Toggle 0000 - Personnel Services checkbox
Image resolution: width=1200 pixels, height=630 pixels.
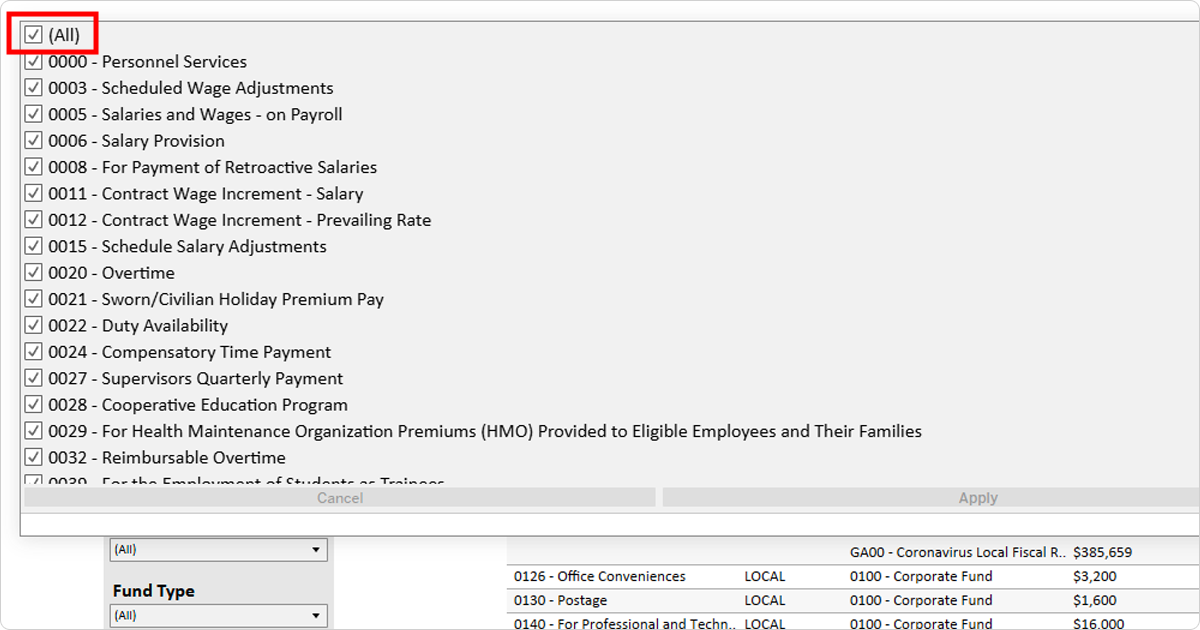(x=34, y=62)
